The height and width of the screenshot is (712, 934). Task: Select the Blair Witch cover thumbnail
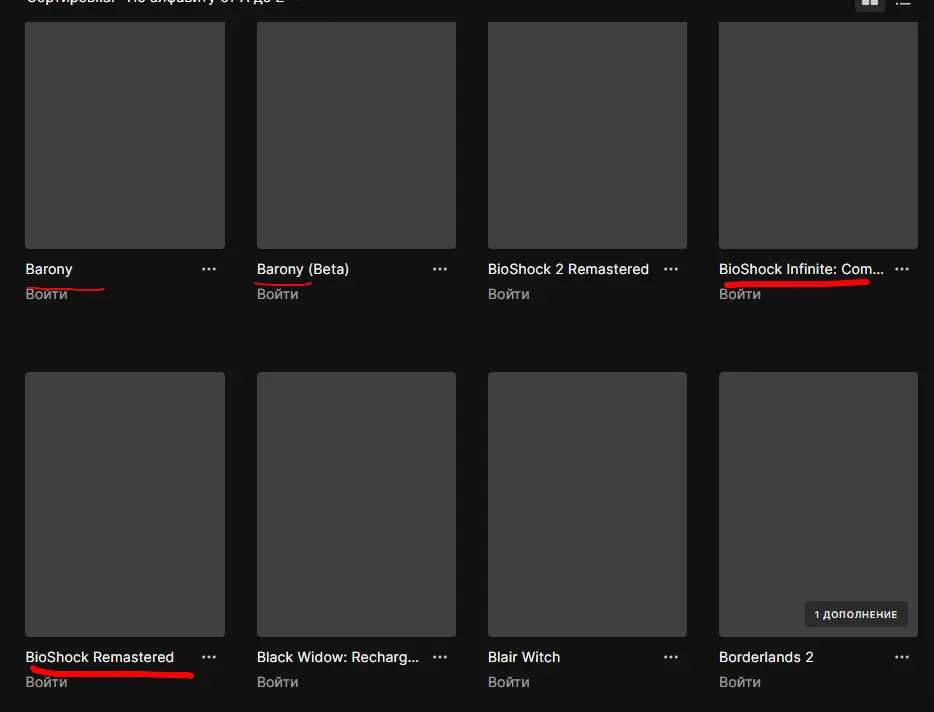tap(587, 504)
